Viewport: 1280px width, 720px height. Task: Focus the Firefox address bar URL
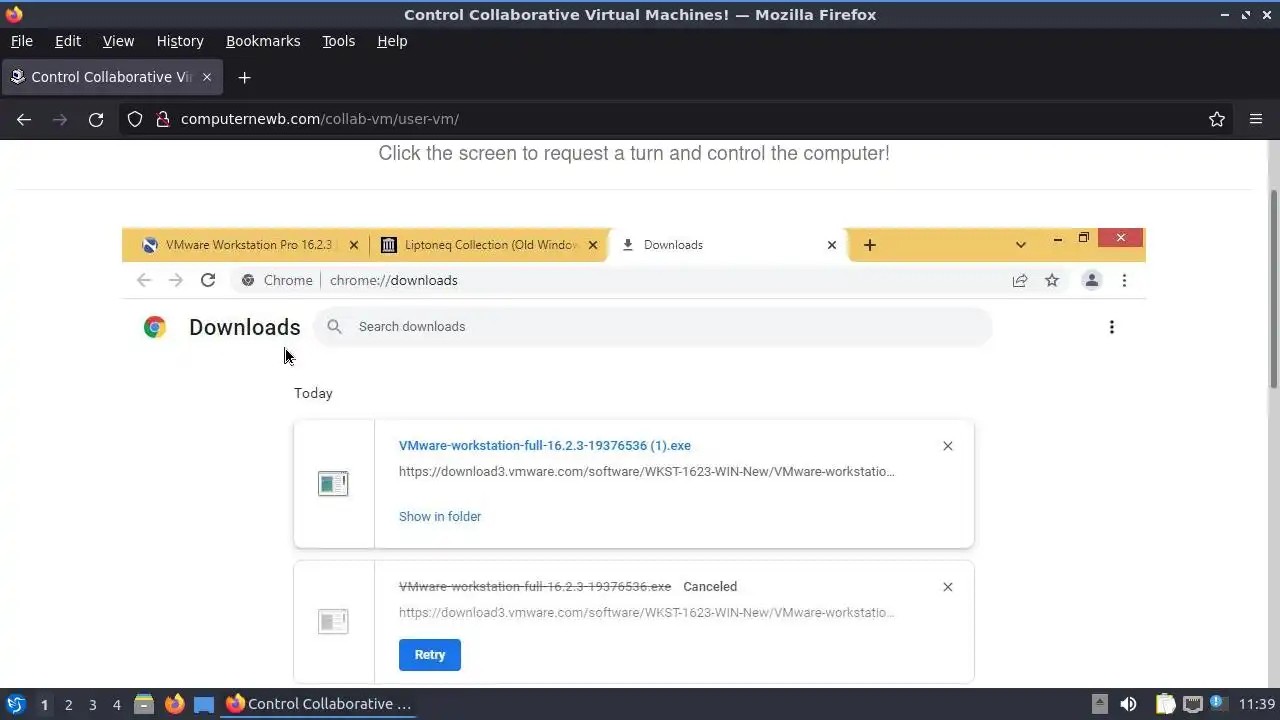[x=320, y=119]
